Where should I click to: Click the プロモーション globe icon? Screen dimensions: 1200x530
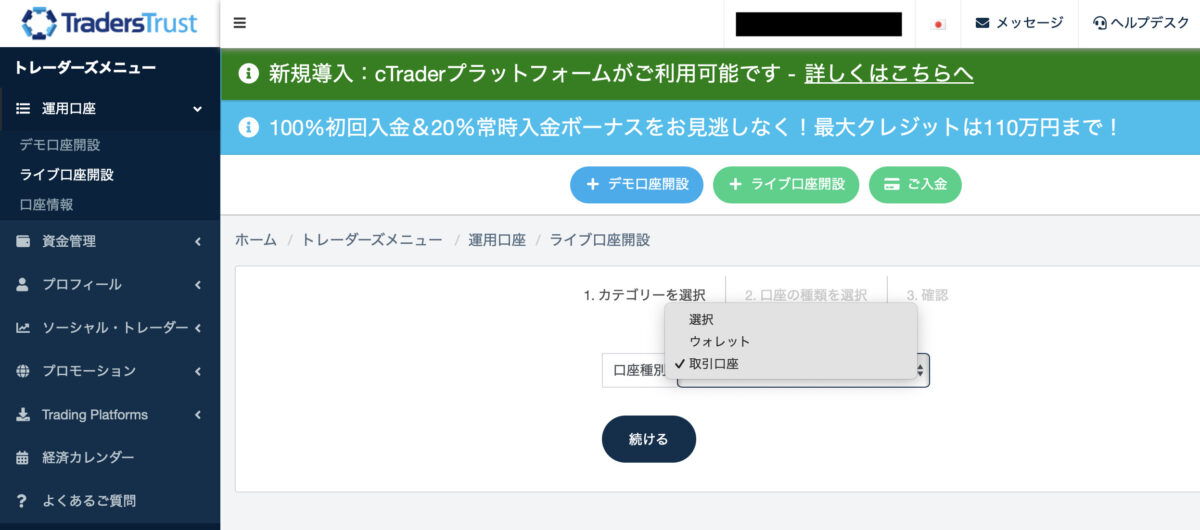click(23, 371)
